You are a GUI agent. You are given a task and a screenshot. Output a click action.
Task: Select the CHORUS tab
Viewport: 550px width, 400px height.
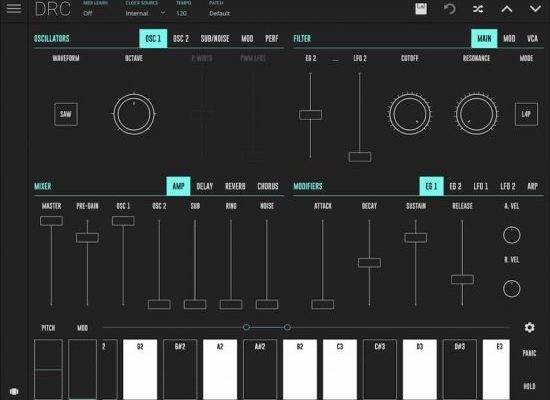(268, 186)
